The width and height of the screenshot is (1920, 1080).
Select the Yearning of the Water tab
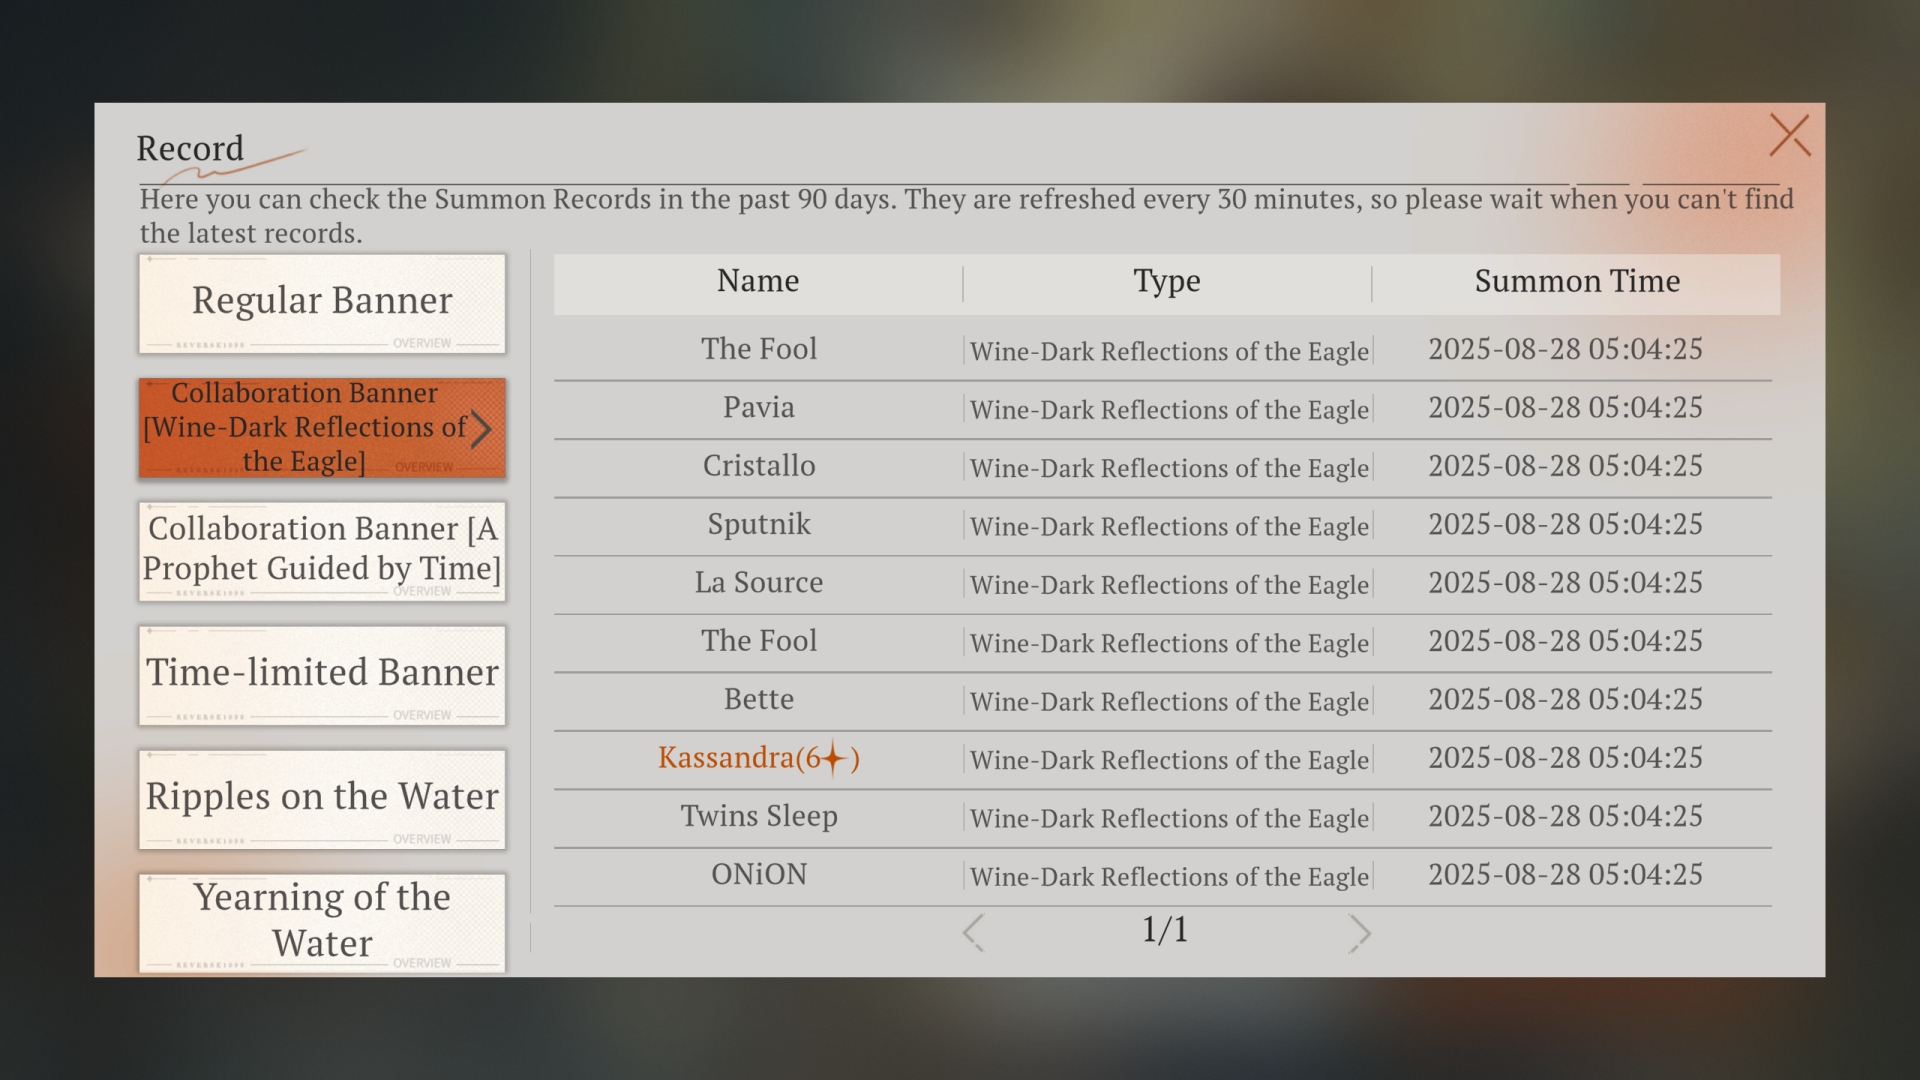(x=322, y=921)
